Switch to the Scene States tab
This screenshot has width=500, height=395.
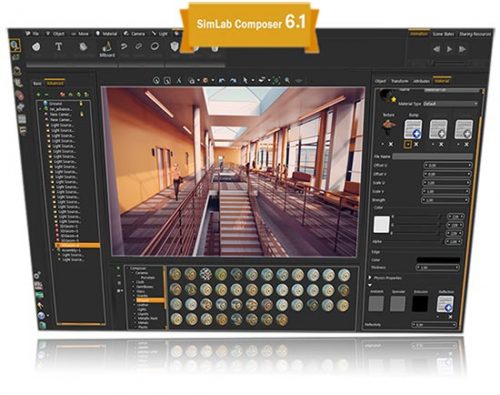click(x=443, y=34)
